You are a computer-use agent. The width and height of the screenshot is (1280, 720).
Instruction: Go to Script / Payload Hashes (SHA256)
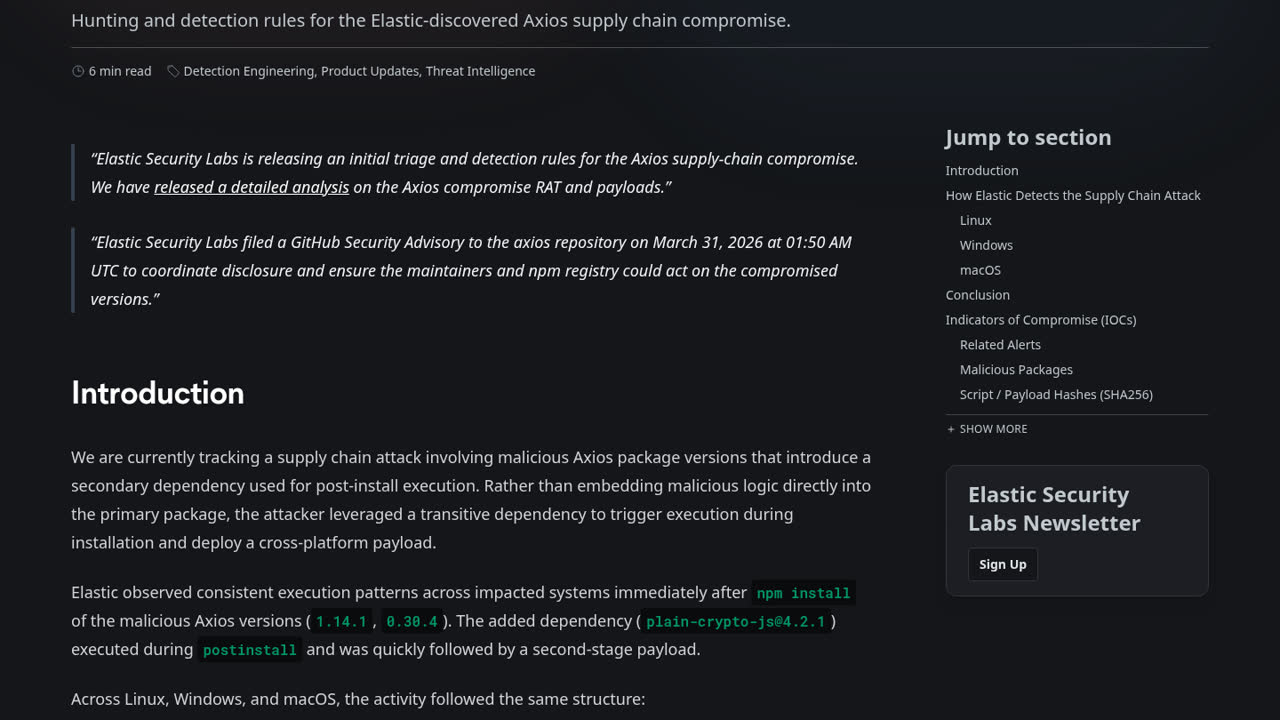click(1056, 395)
